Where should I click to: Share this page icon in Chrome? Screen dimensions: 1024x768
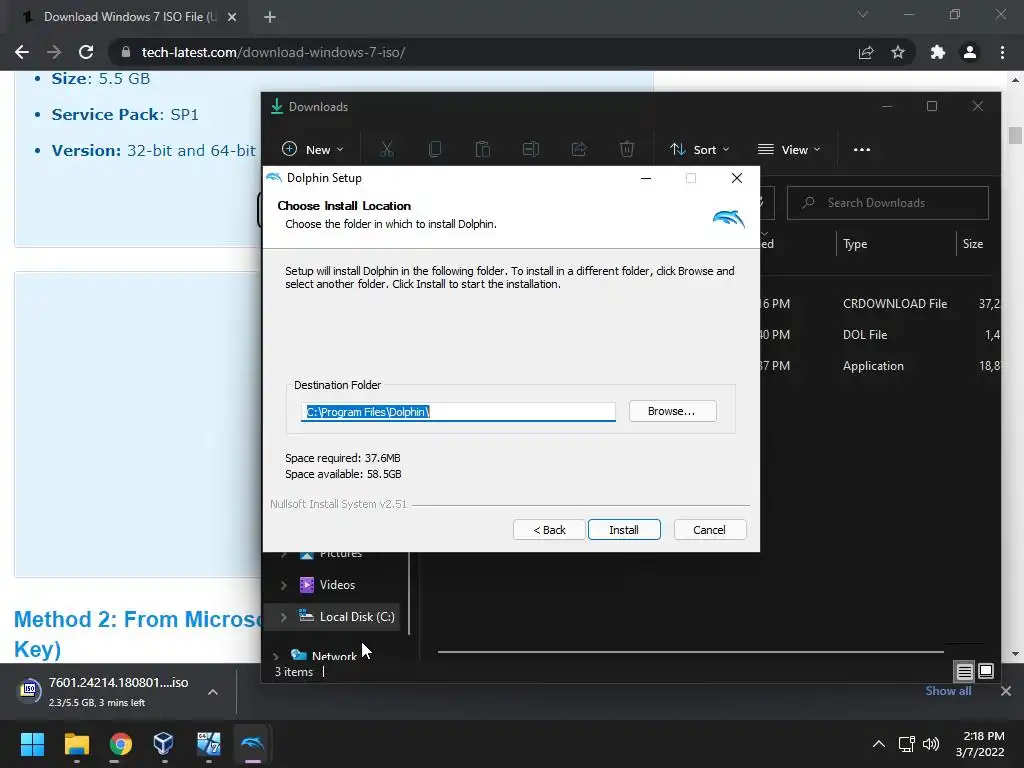tap(866, 52)
